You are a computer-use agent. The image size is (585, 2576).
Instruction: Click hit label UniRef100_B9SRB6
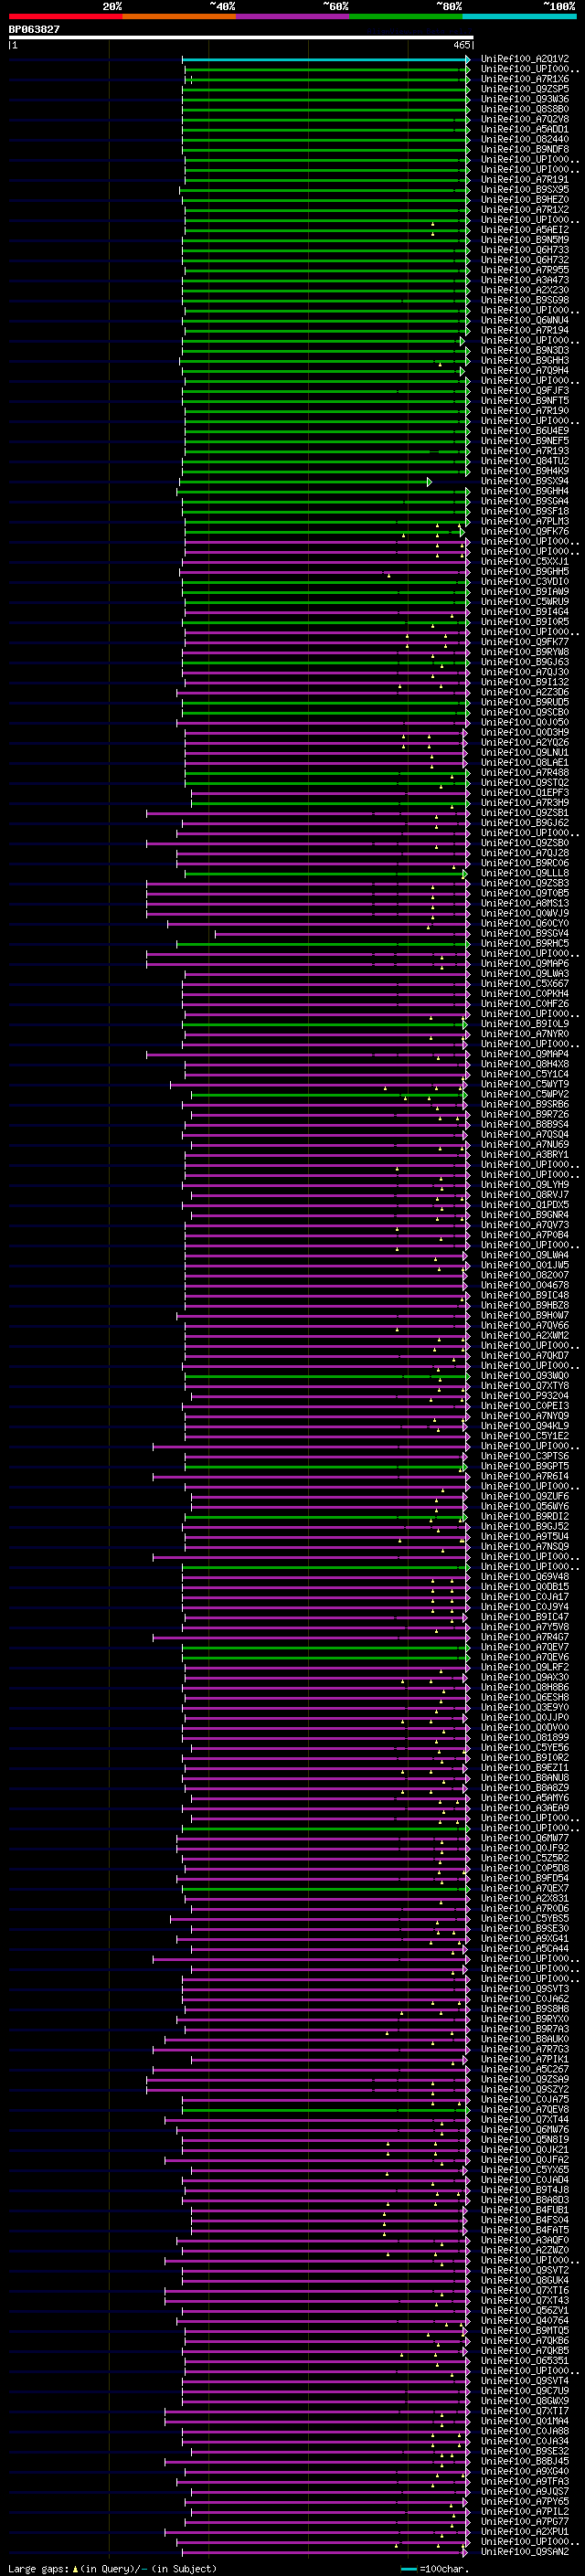pyautogui.click(x=525, y=1105)
